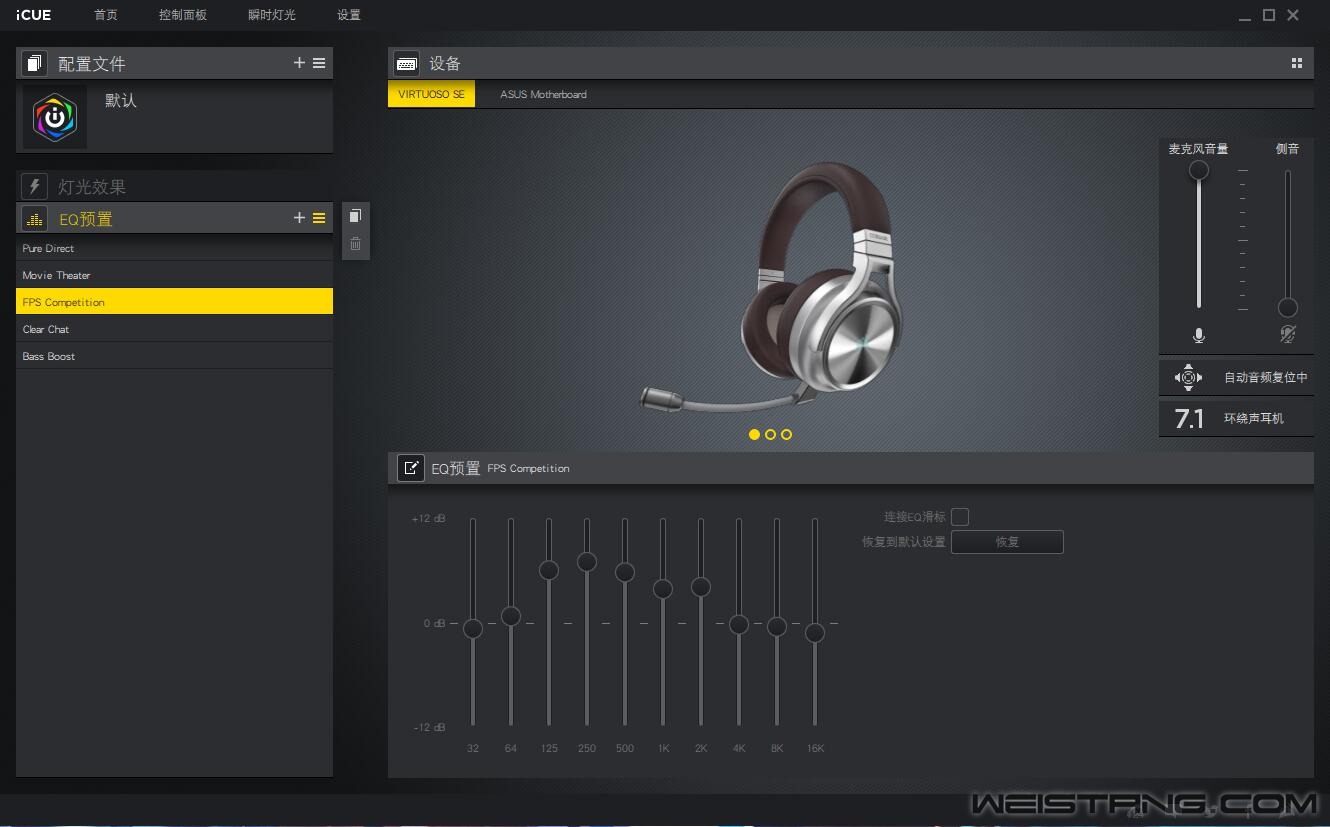Click the 配置文件 section header

(92, 64)
